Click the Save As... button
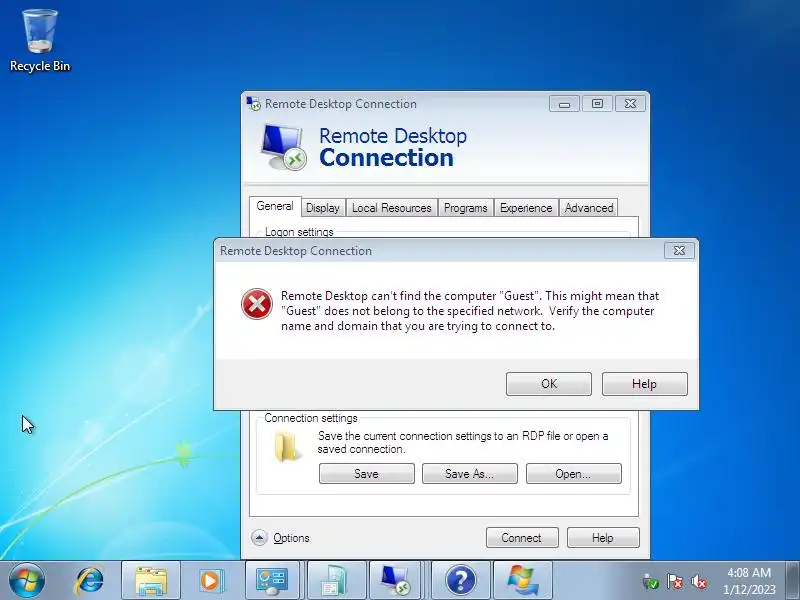The height and width of the screenshot is (600, 800). pyautogui.click(x=469, y=473)
